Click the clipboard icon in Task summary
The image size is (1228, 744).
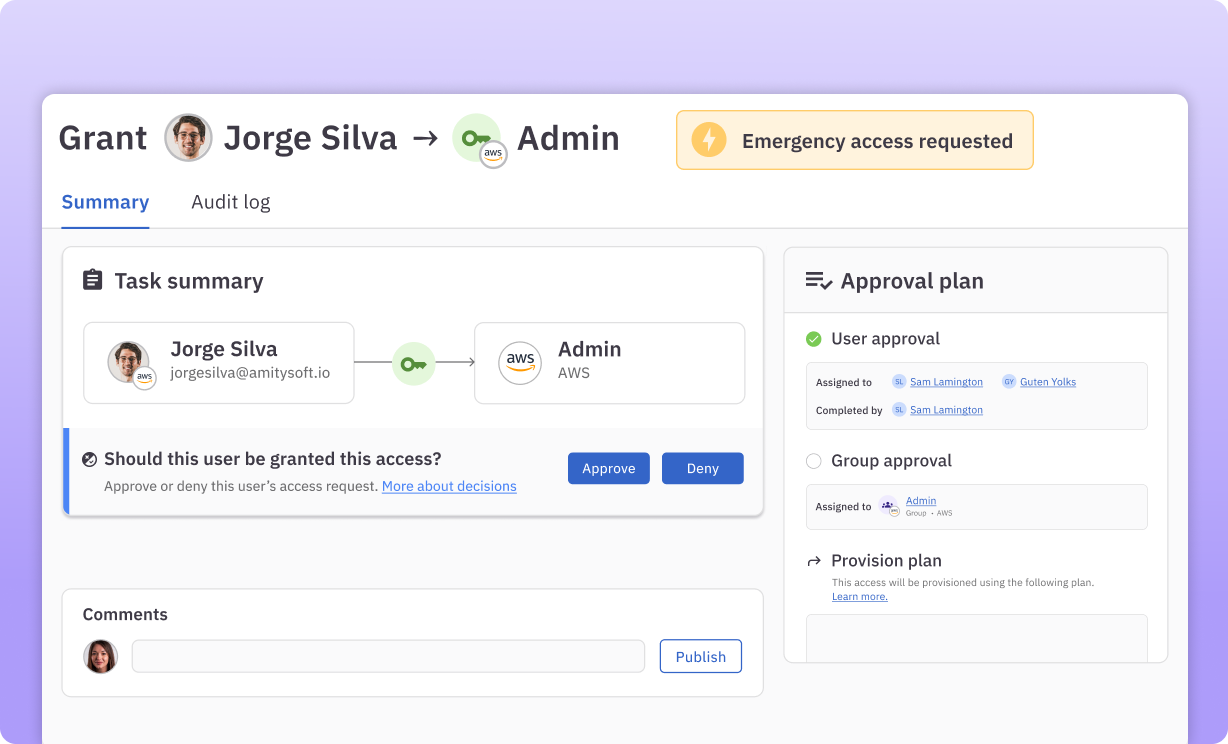pos(93,280)
